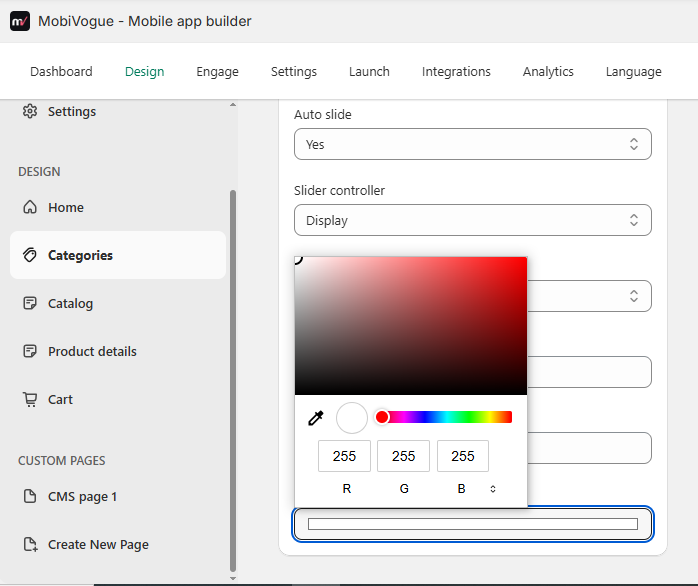Click the Home house icon

pos(30,207)
